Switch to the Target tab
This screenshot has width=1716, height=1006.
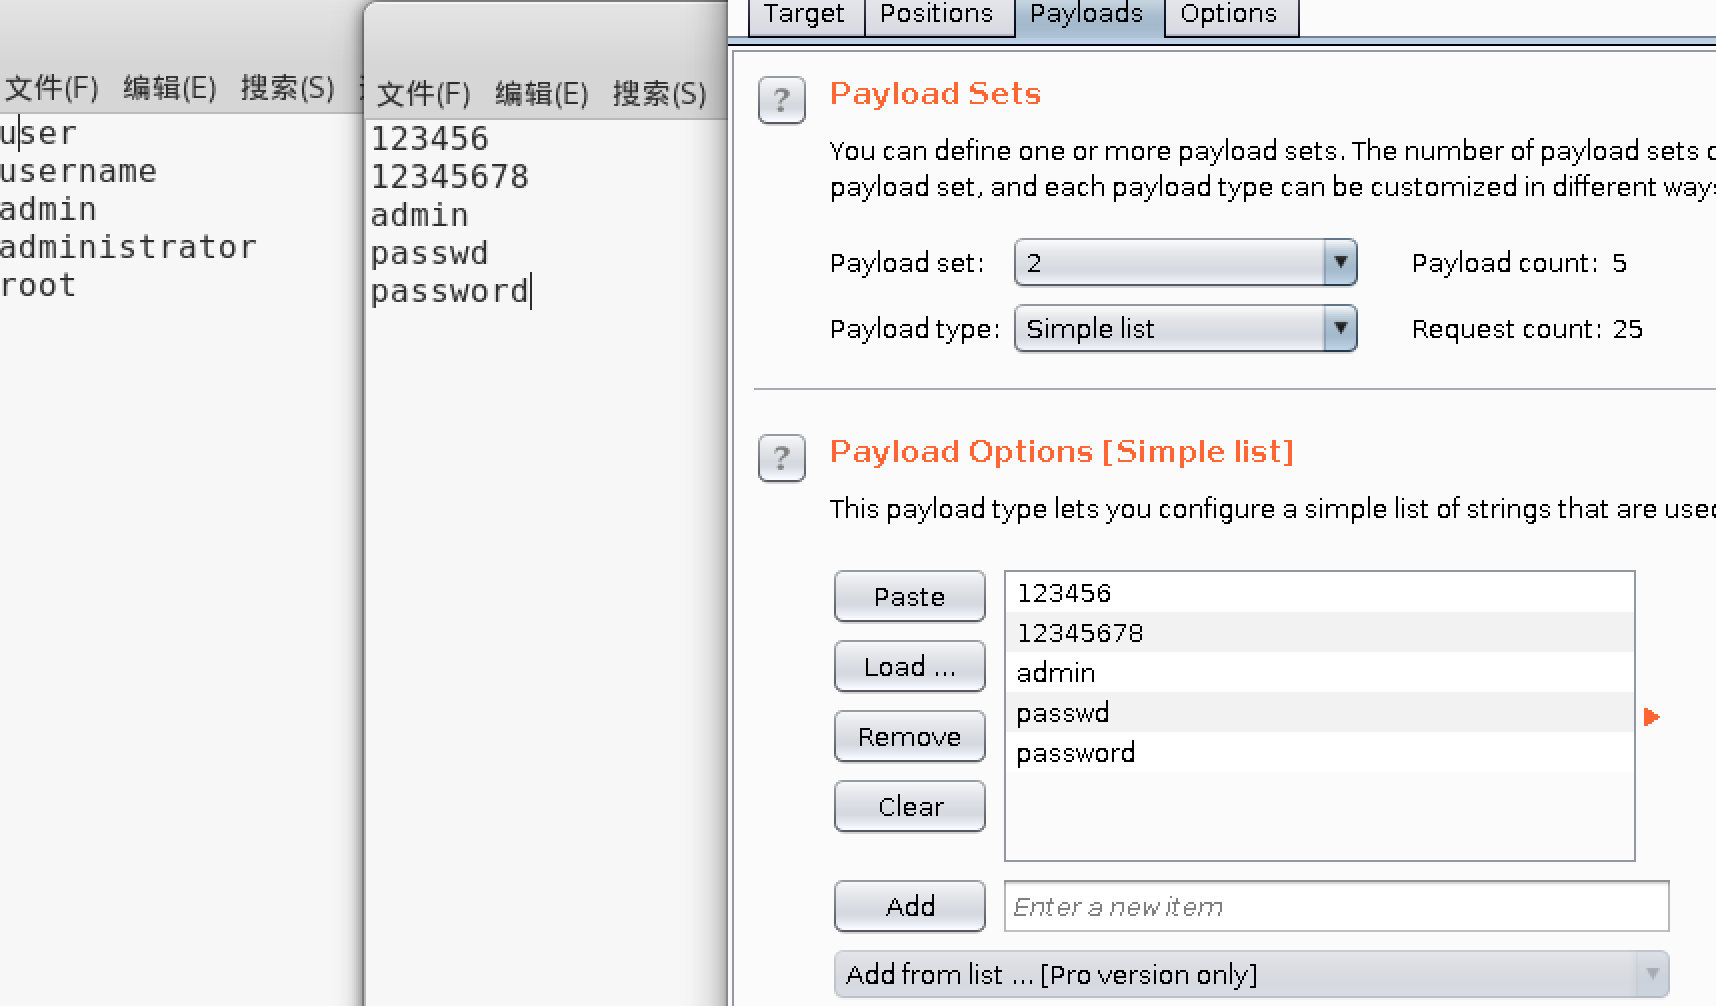pyautogui.click(x=804, y=13)
